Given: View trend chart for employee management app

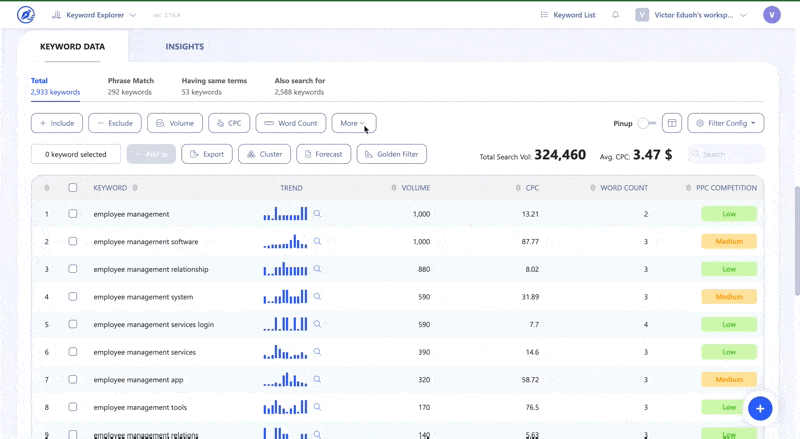Looking at the screenshot, I should click(x=285, y=379).
